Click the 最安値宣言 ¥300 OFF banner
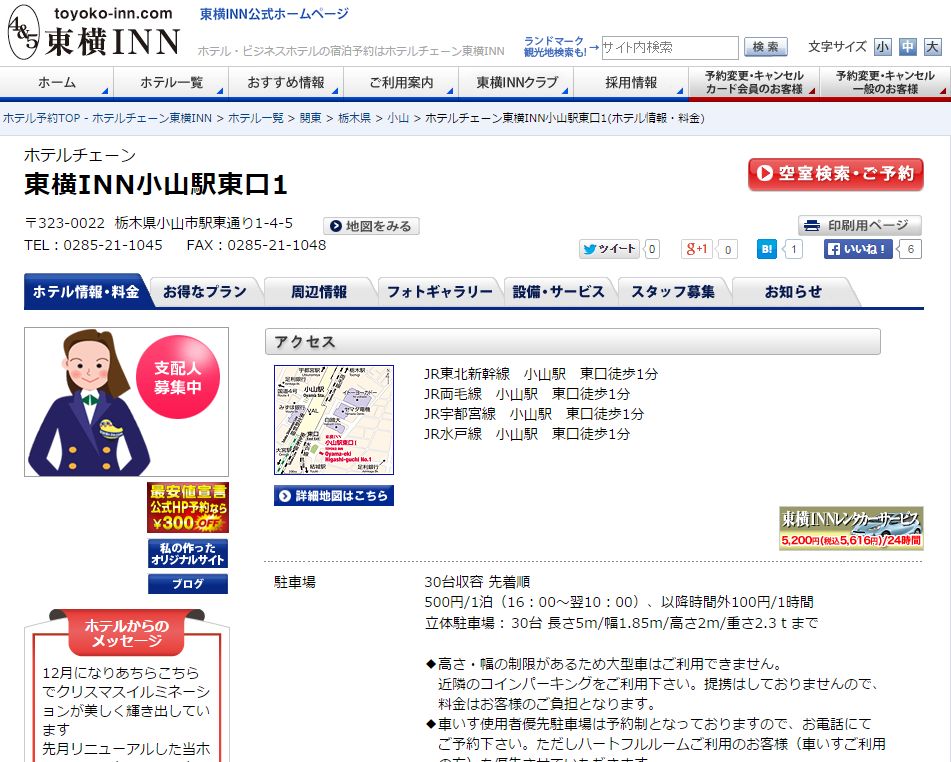The width and height of the screenshot is (951, 762). pos(188,508)
